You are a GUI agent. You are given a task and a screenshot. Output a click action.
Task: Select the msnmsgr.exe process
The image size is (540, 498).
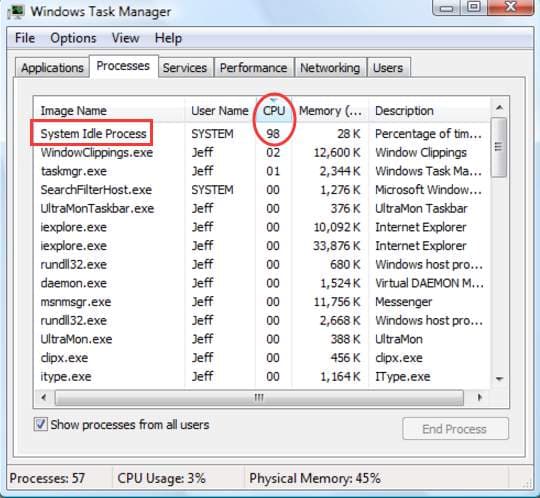[x=262, y=302]
